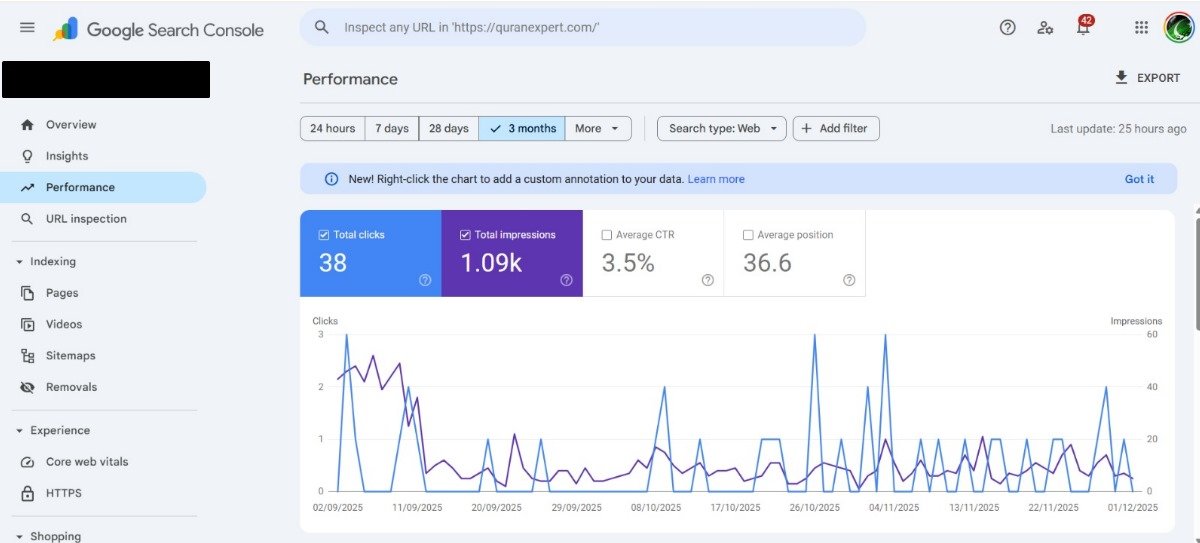
Task: Click the users and settings icon
Action: (x=1045, y=28)
